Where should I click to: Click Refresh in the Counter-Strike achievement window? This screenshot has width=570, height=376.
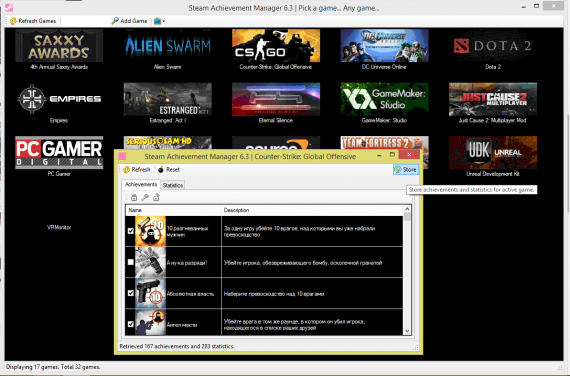[136, 169]
